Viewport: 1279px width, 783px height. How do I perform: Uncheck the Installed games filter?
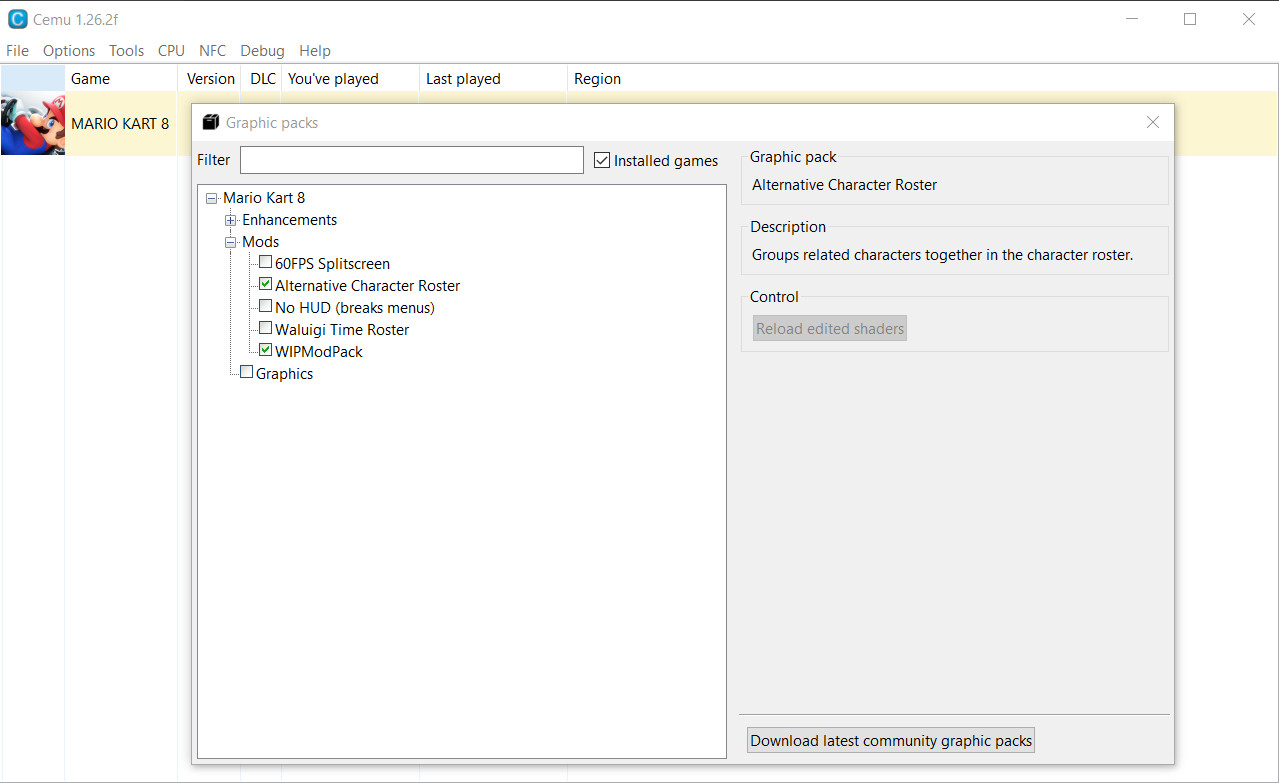click(x=601, y=160)
